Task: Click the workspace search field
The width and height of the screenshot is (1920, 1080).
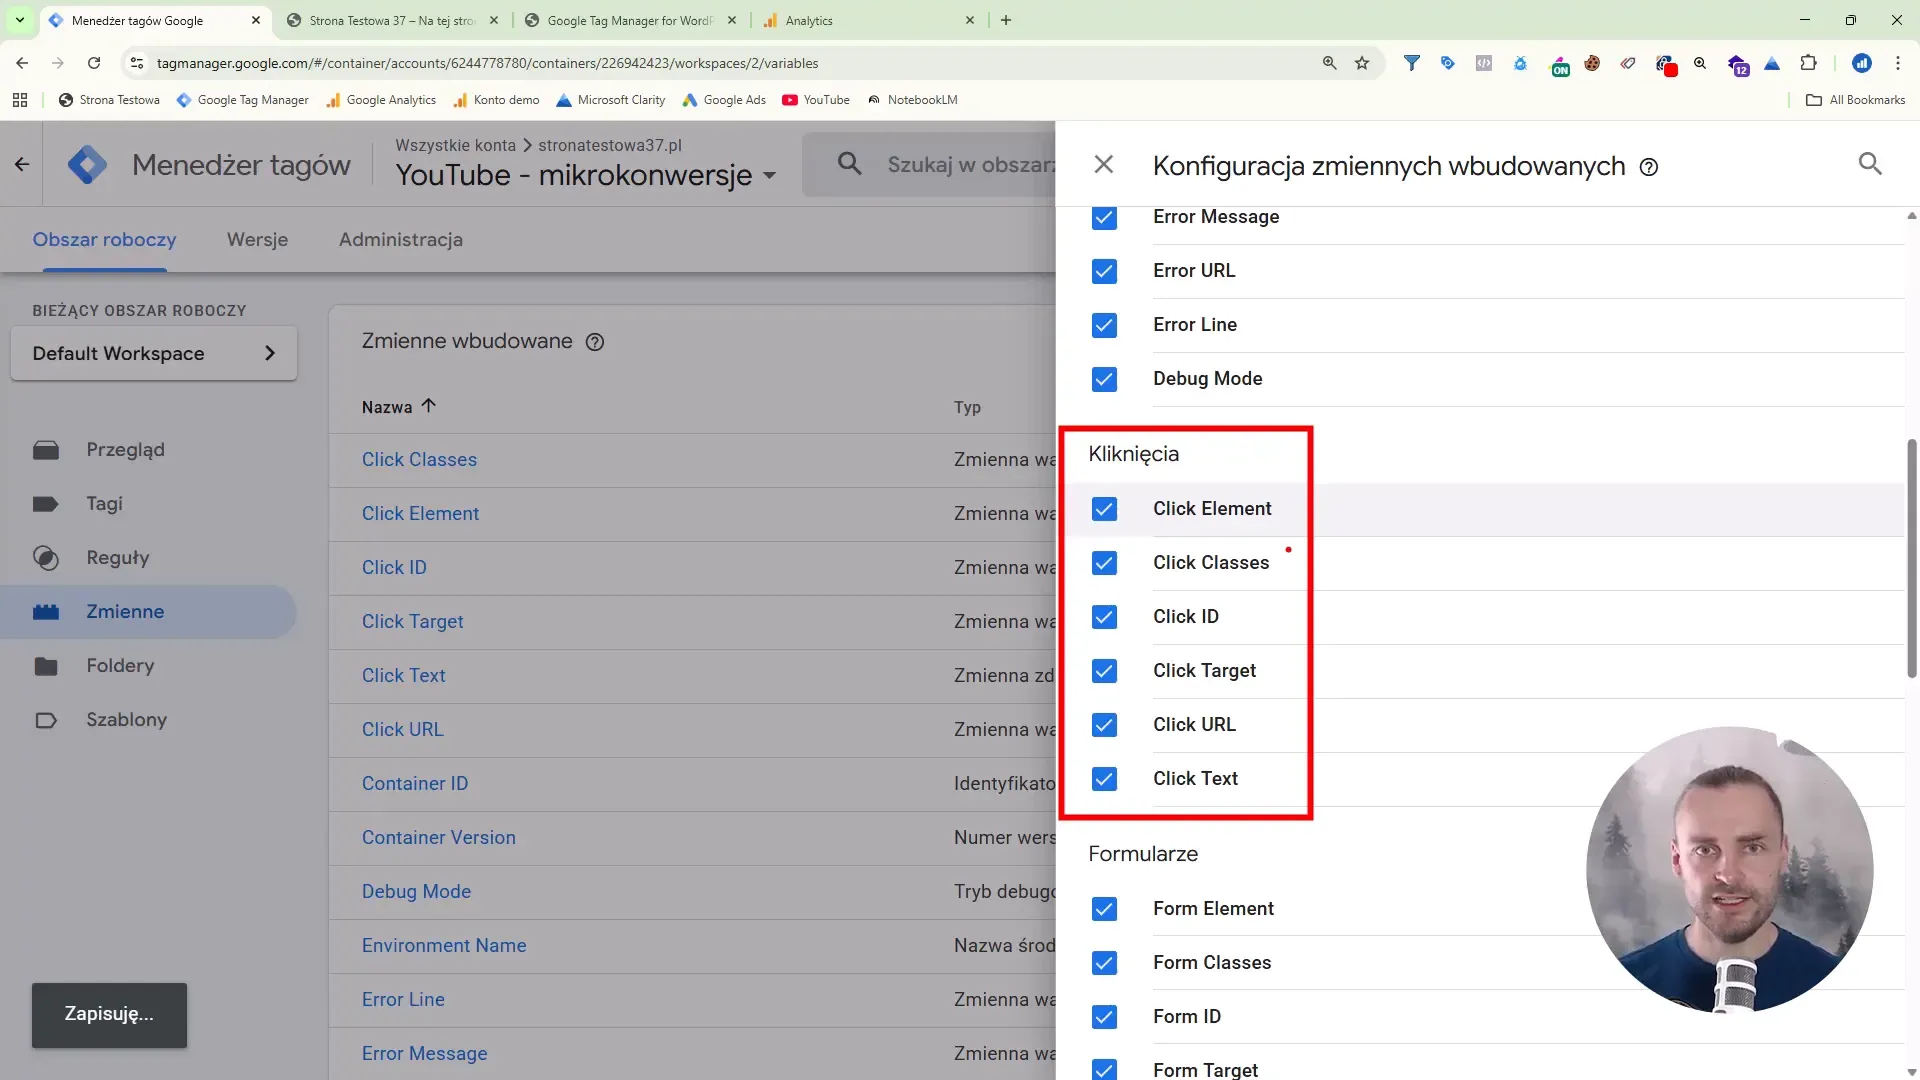Action: [x=929, y=164]
